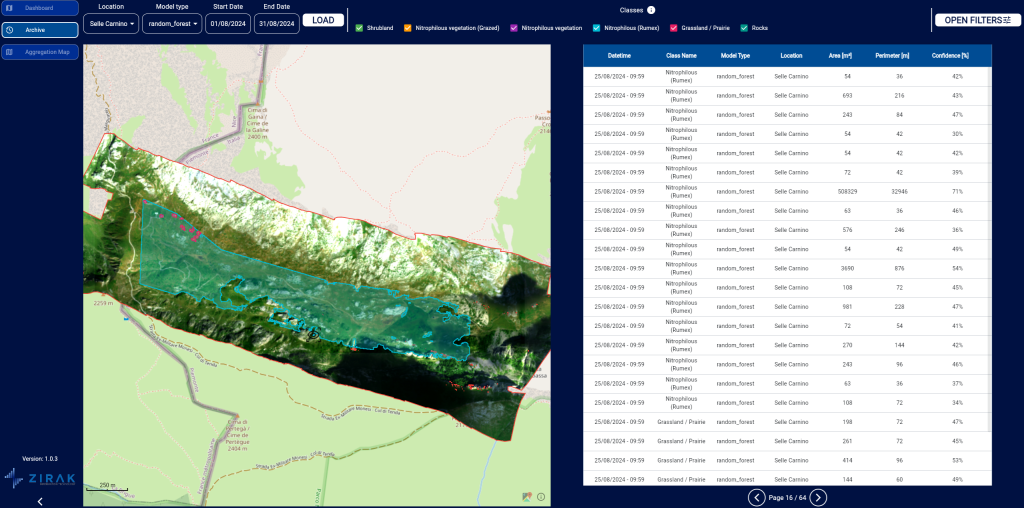Viewport: 1024px width, 508px height.
Task: Go to the next table page
Action: pyautogui.click(x=818, y=497)
